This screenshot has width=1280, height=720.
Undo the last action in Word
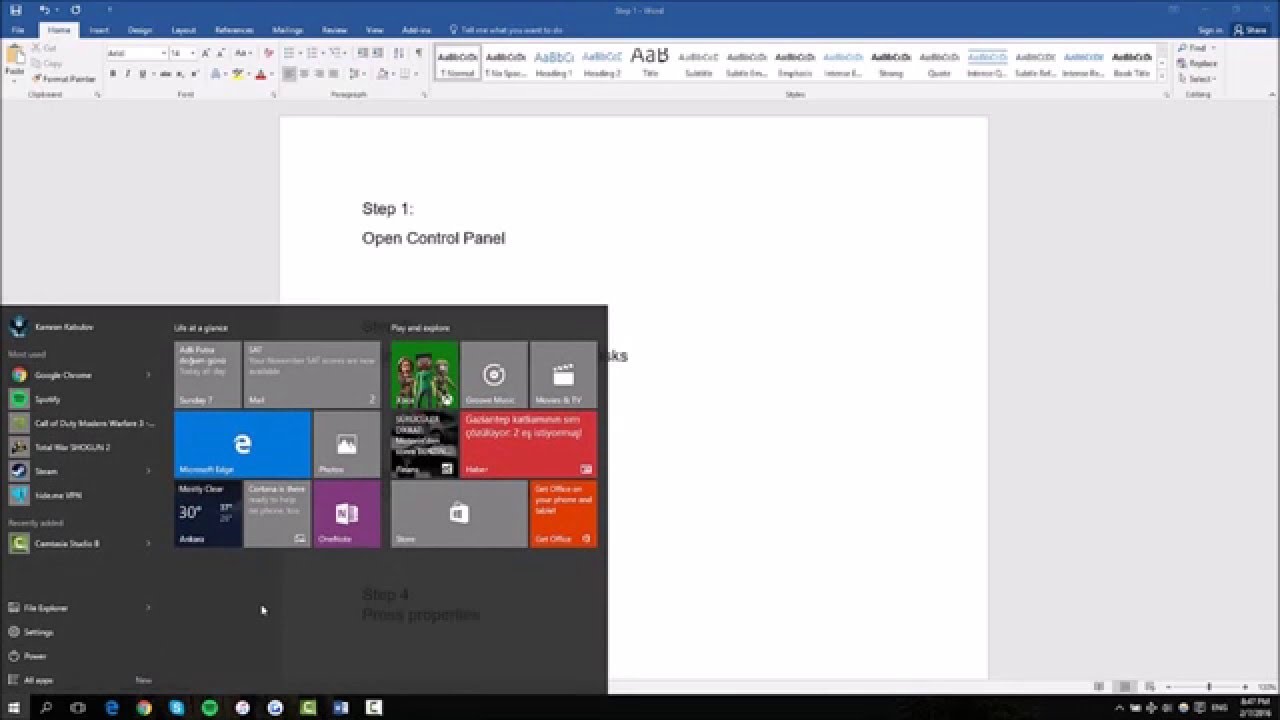[44, 9]
